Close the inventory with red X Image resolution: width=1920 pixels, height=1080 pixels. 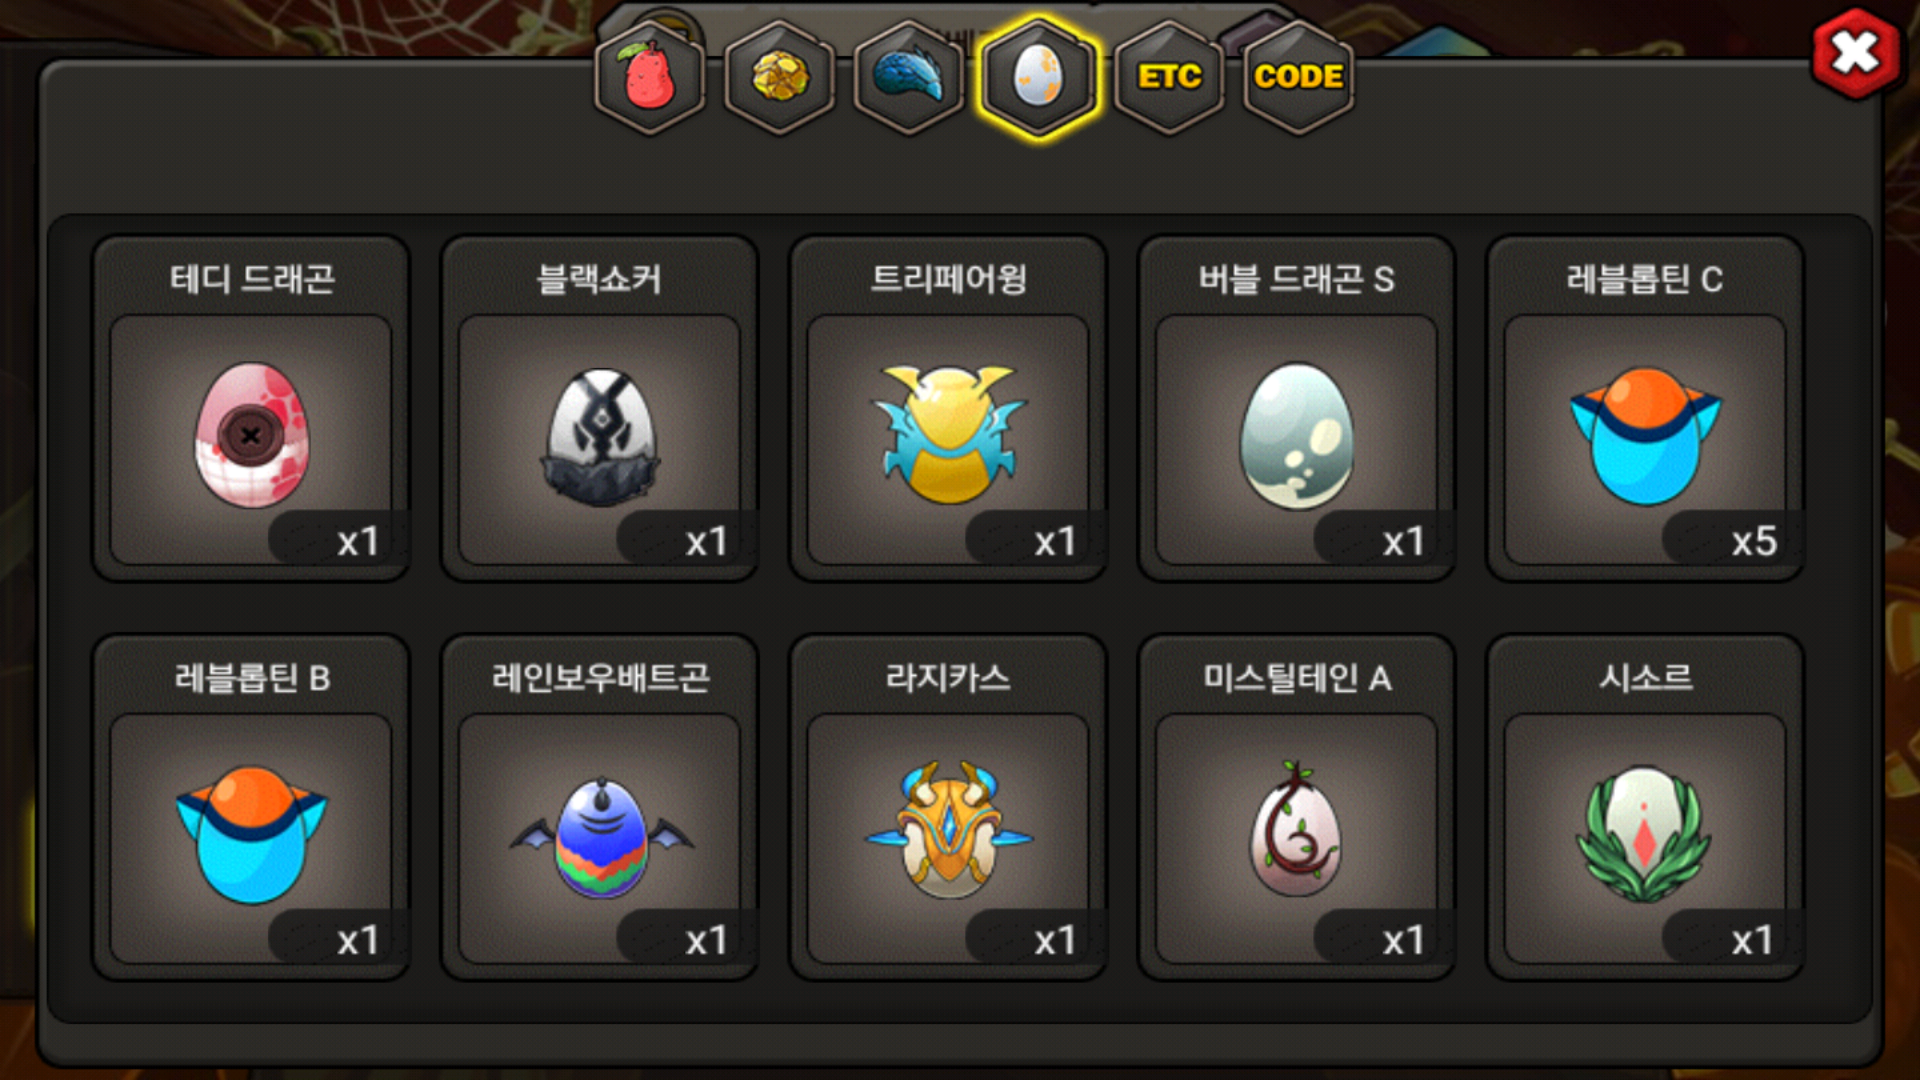pos(1856,53)
